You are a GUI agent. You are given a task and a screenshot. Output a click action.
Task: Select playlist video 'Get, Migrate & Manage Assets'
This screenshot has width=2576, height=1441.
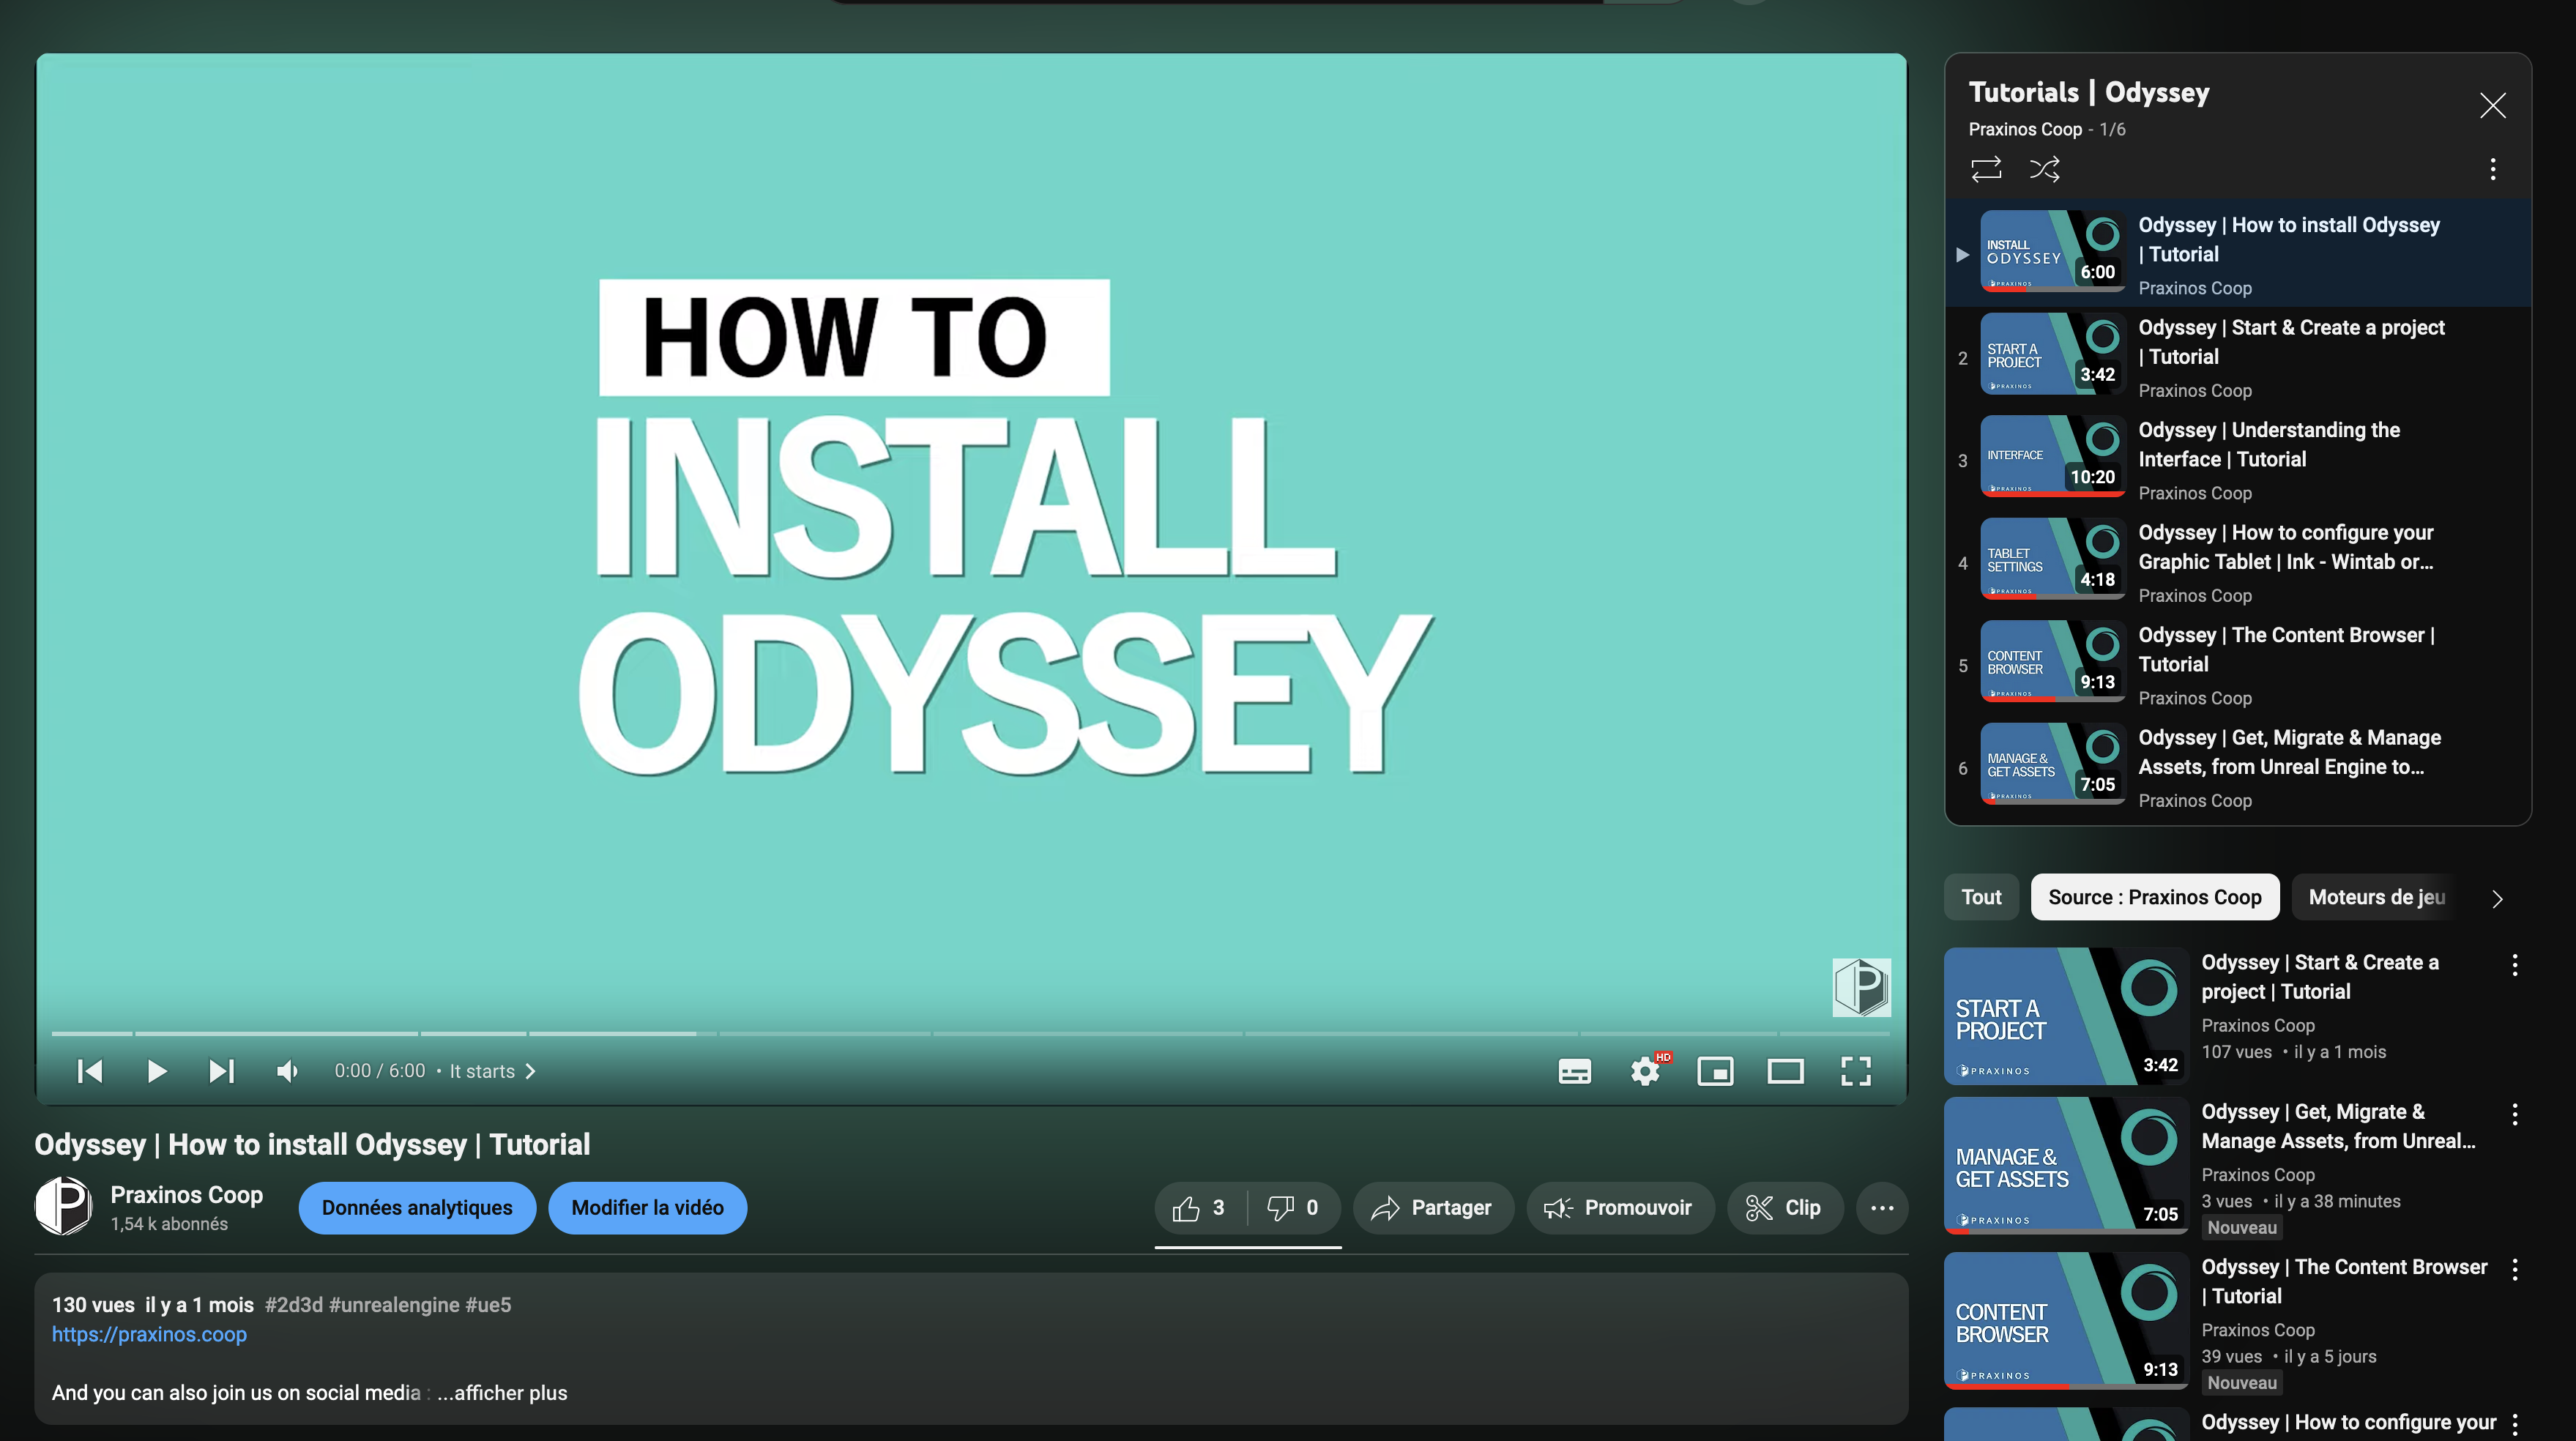(x=2238, y=768)
